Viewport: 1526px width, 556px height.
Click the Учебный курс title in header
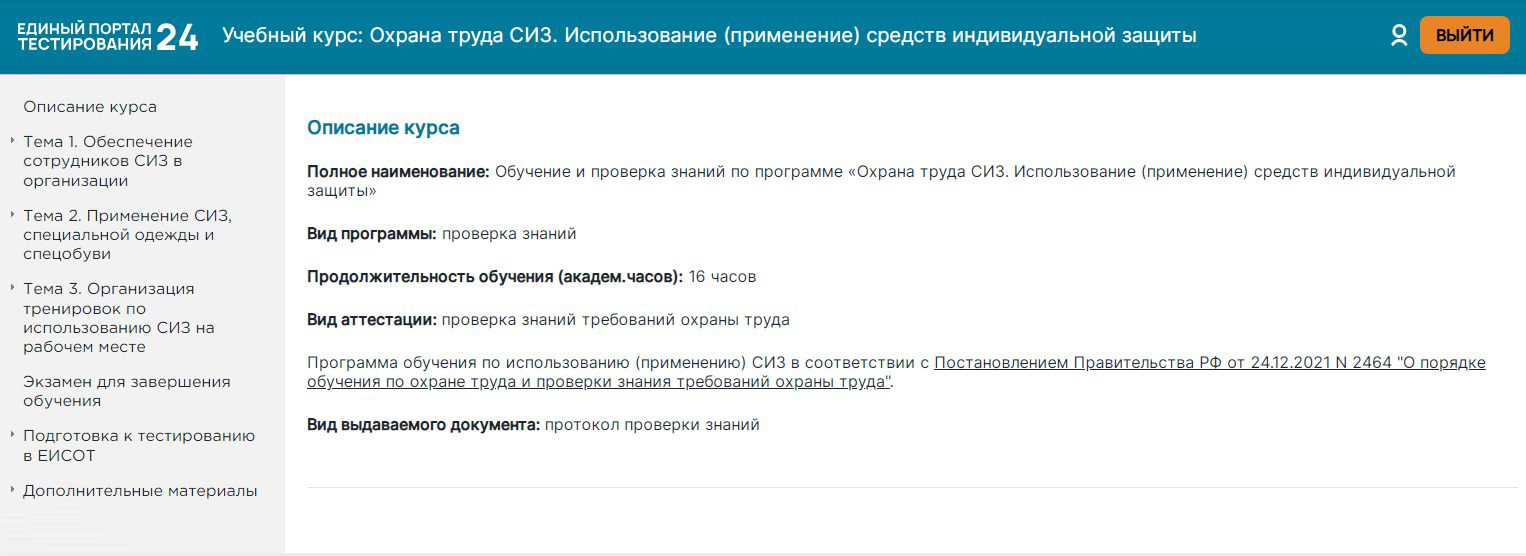[708, 36]
